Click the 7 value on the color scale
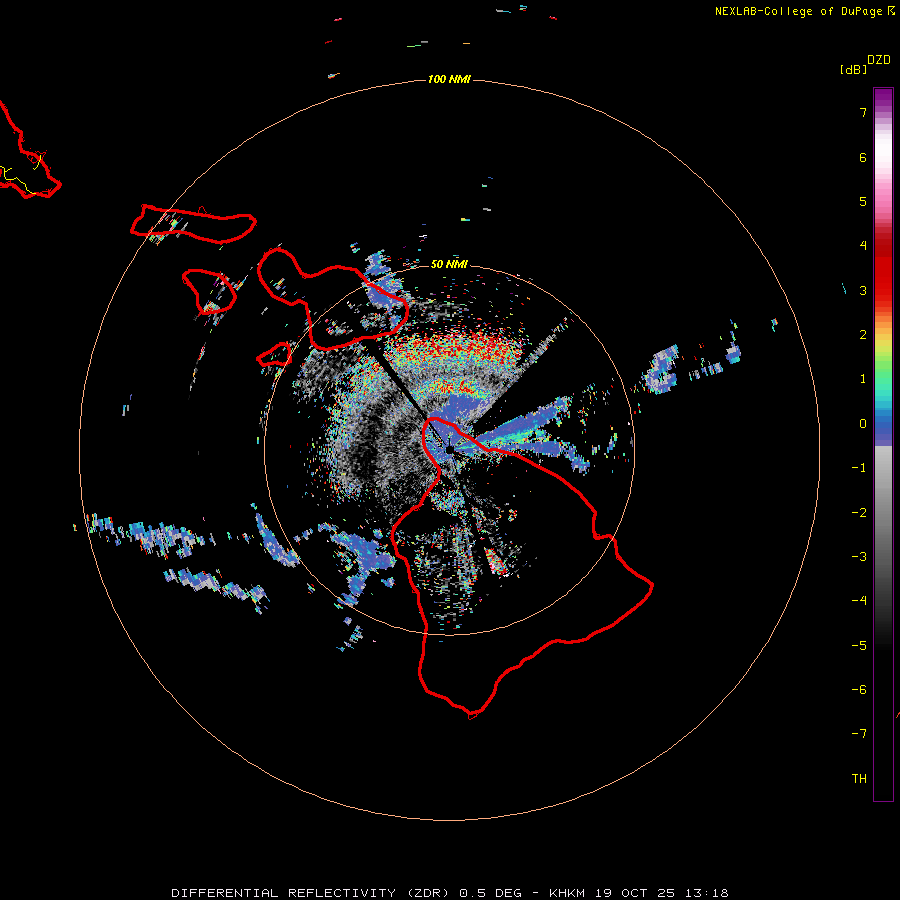Image resolution: width=900 pixels, height=900 pixels. (863, 112)
